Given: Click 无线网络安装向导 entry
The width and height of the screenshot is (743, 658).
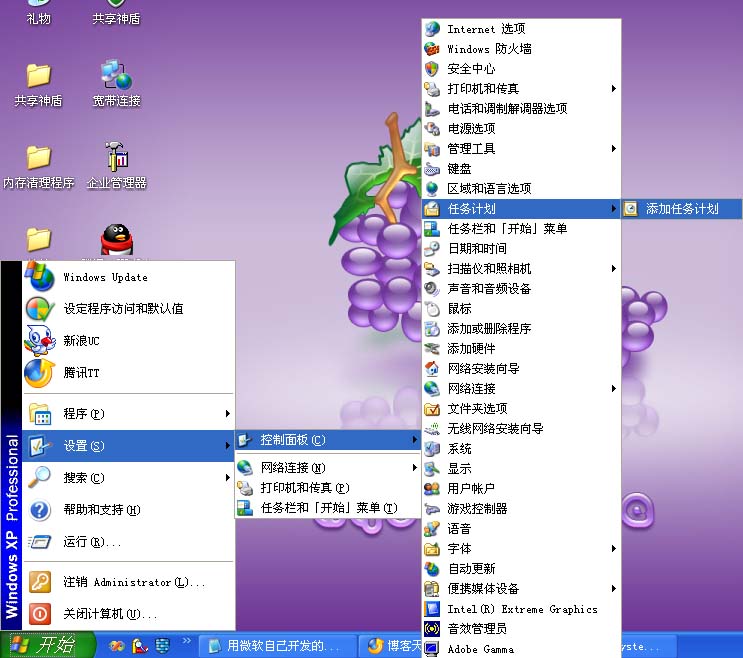Looking at the screenshot, I should [521, 428].
